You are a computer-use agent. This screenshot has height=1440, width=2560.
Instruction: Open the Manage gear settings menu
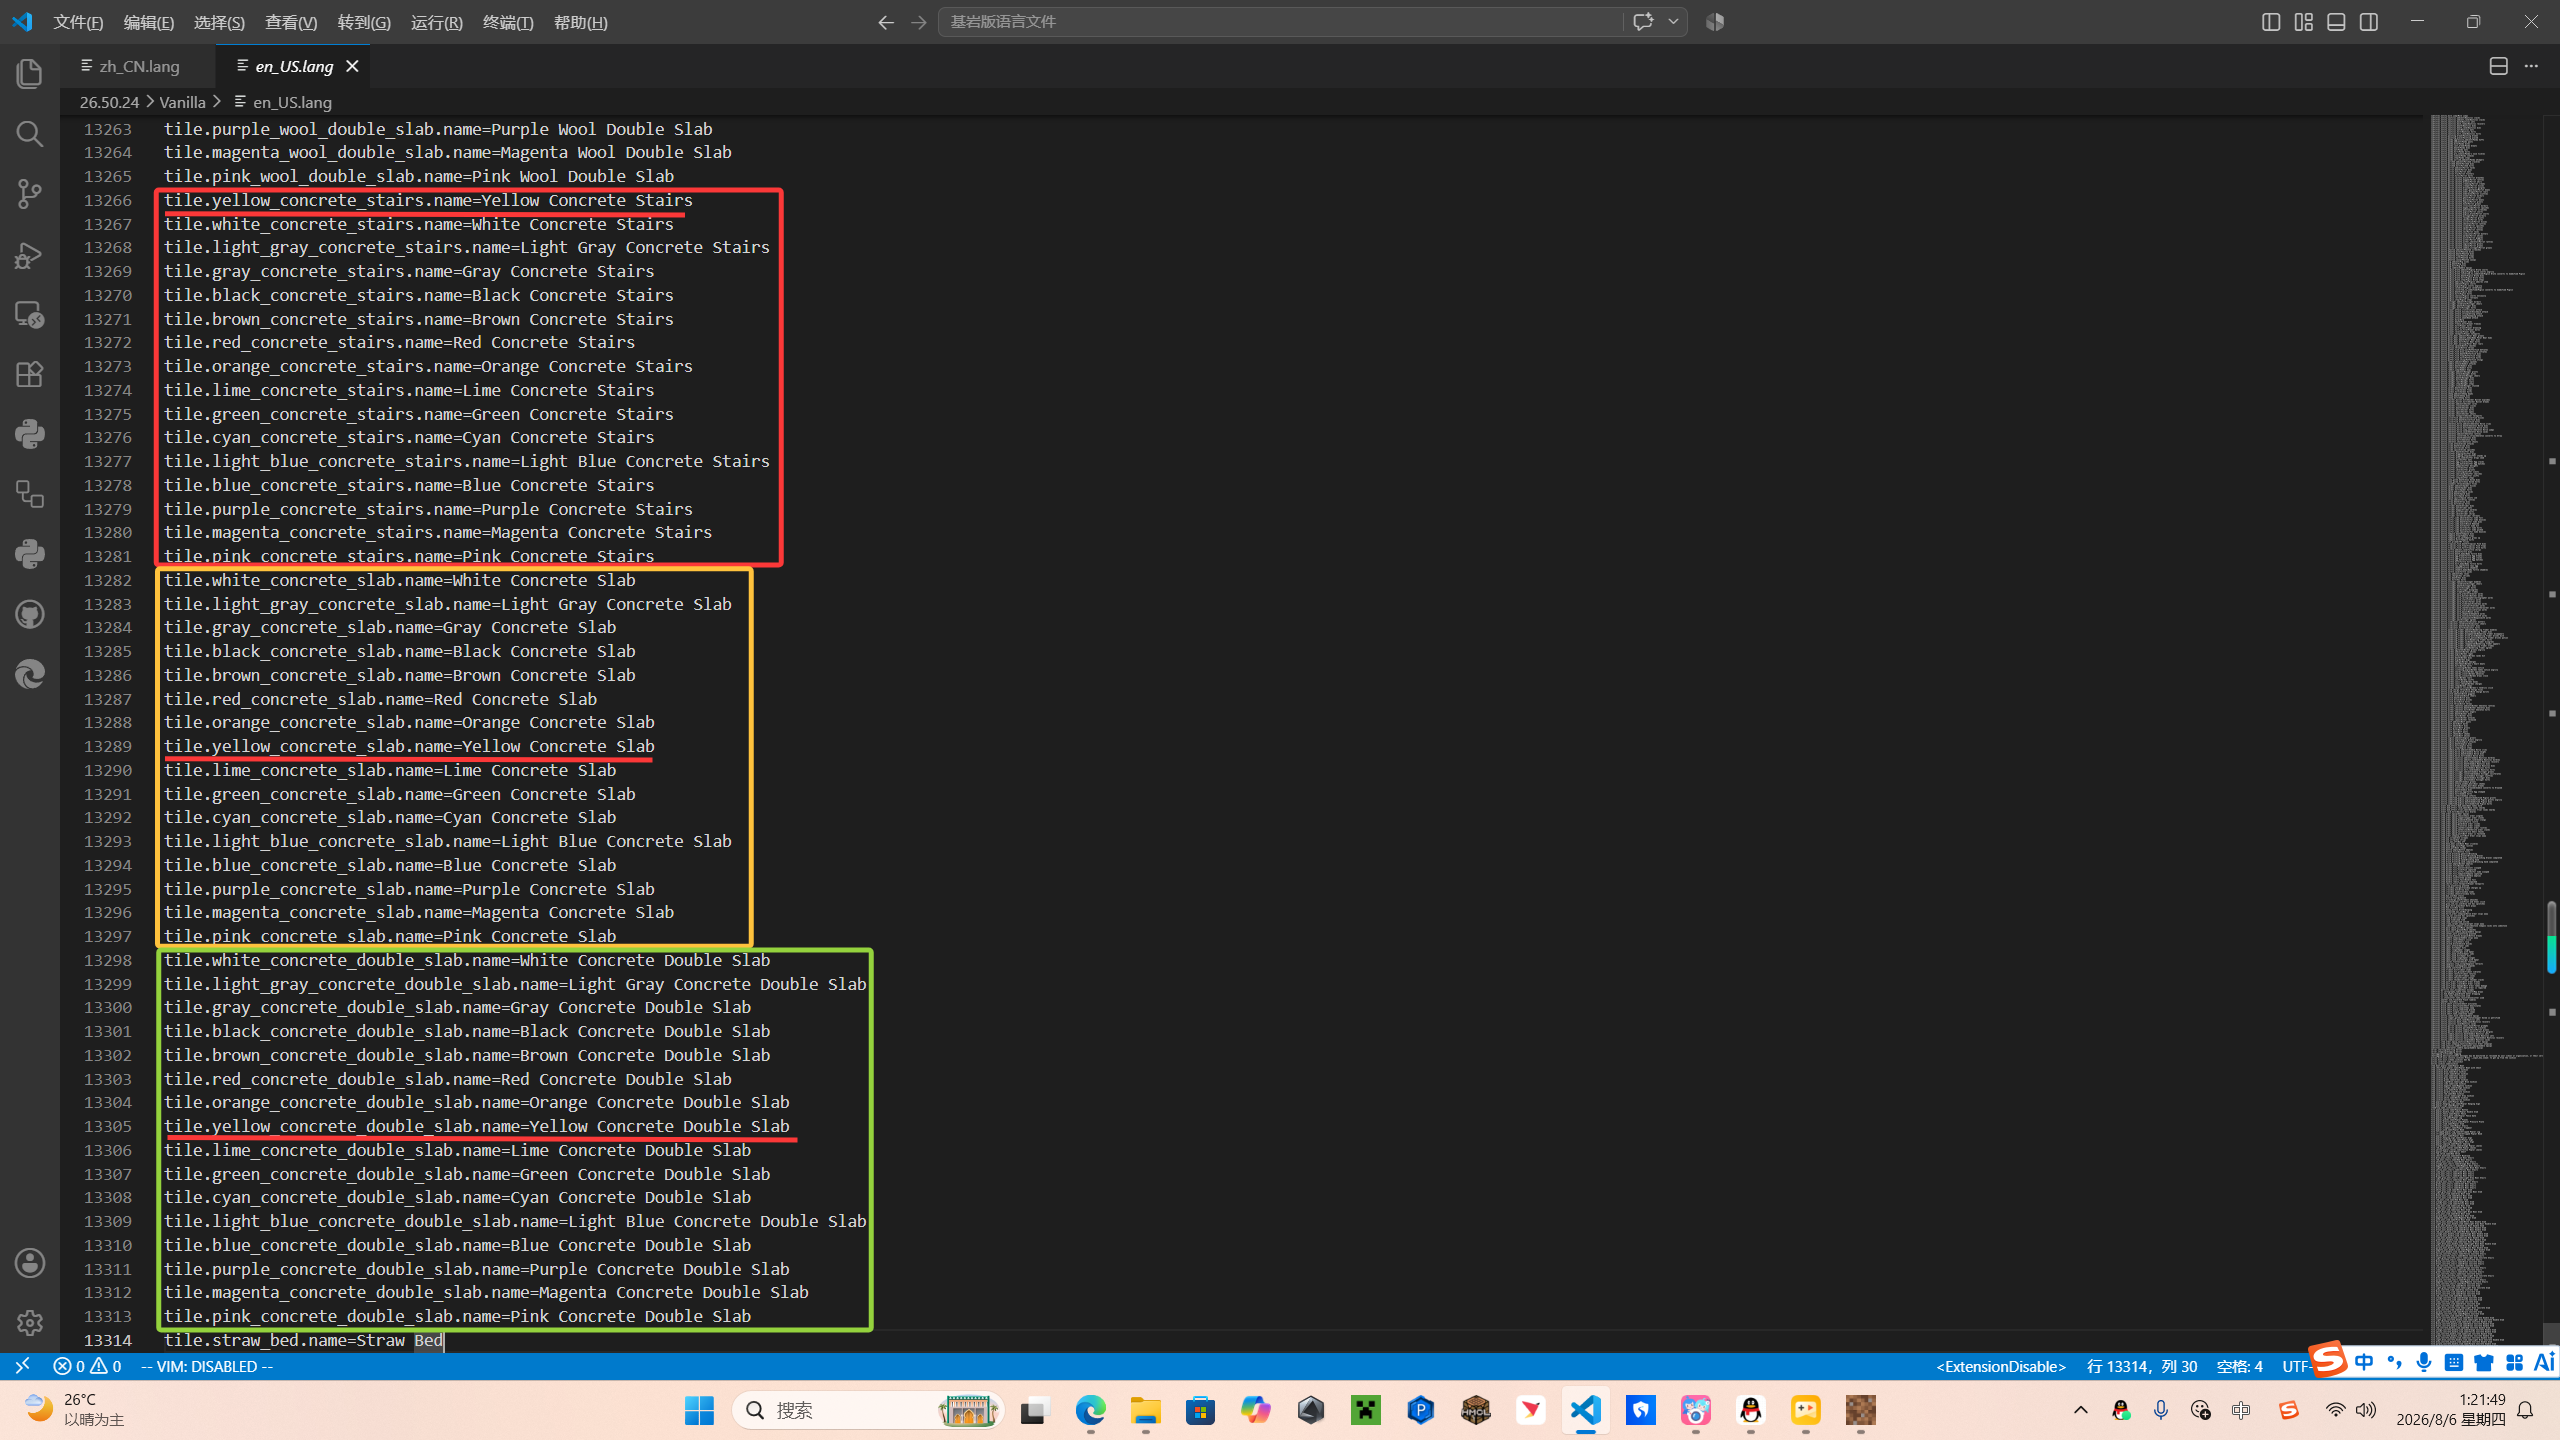pyautogui.click(x=30, y=1323)
